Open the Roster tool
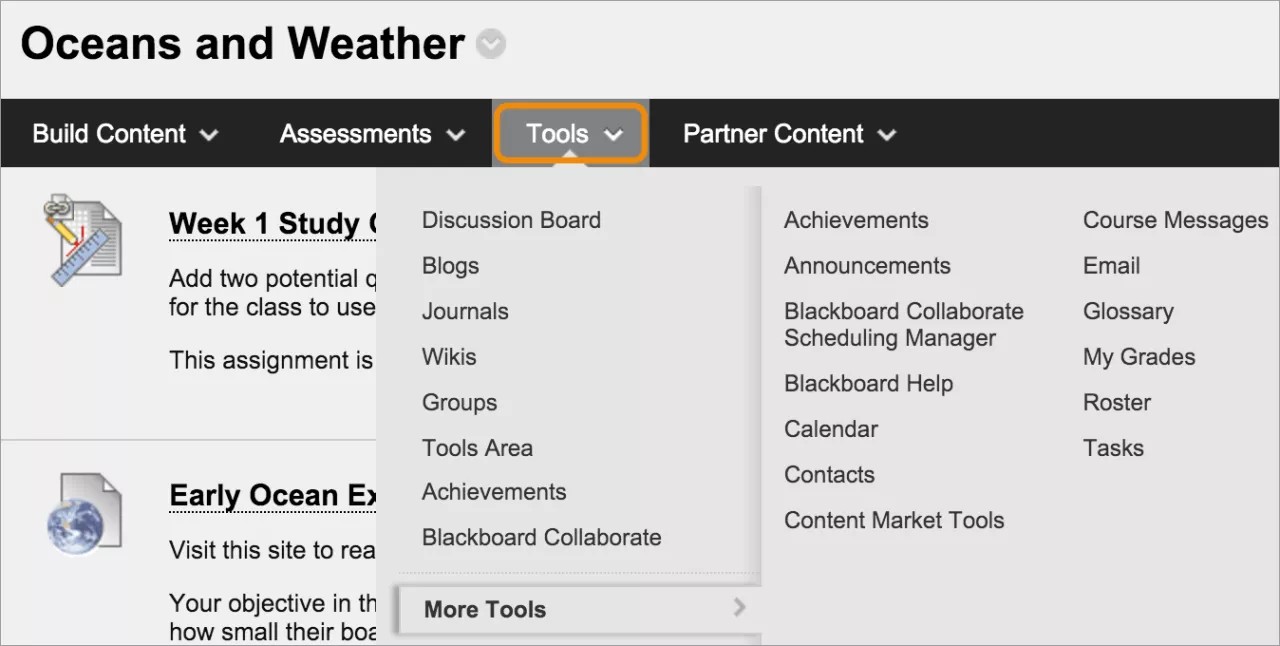 (1116, 402)
